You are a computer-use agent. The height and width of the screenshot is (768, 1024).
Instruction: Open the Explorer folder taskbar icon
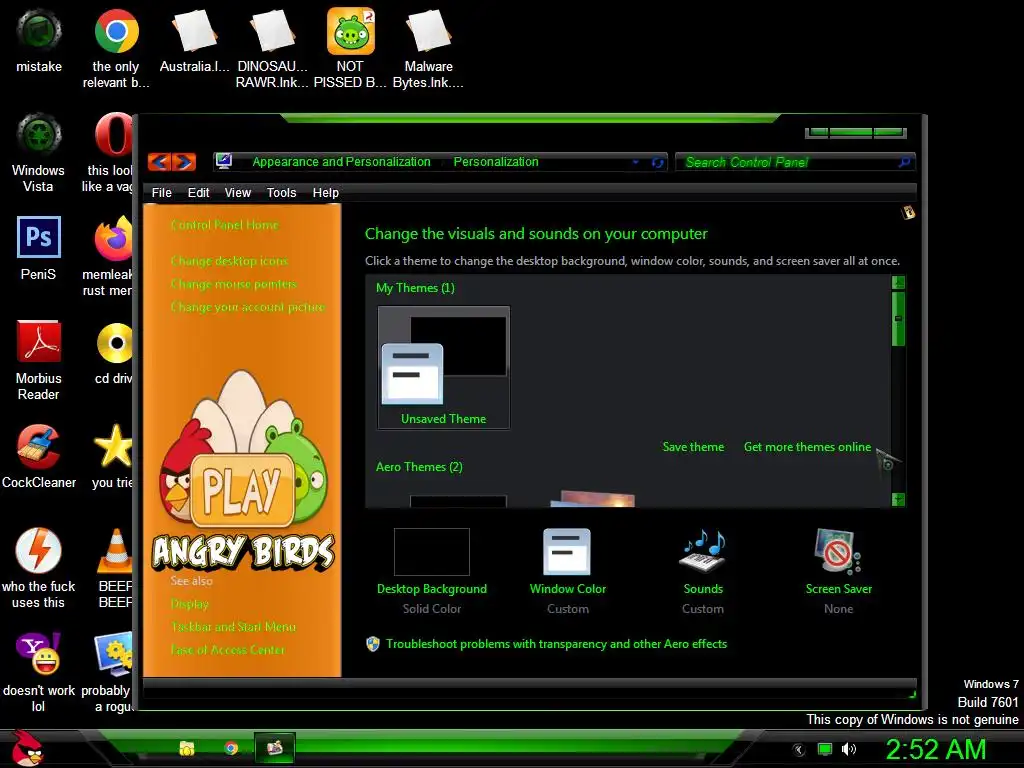(187, 748)
